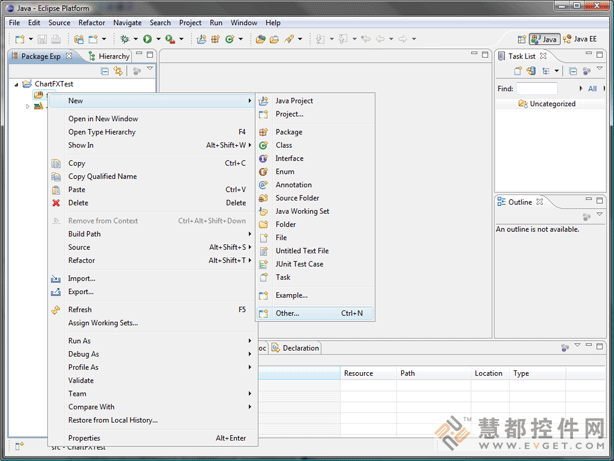Viewport: 614px width, 461px height.
Task: Click the Copy icon in context menu
Action: tap(56, 163)
